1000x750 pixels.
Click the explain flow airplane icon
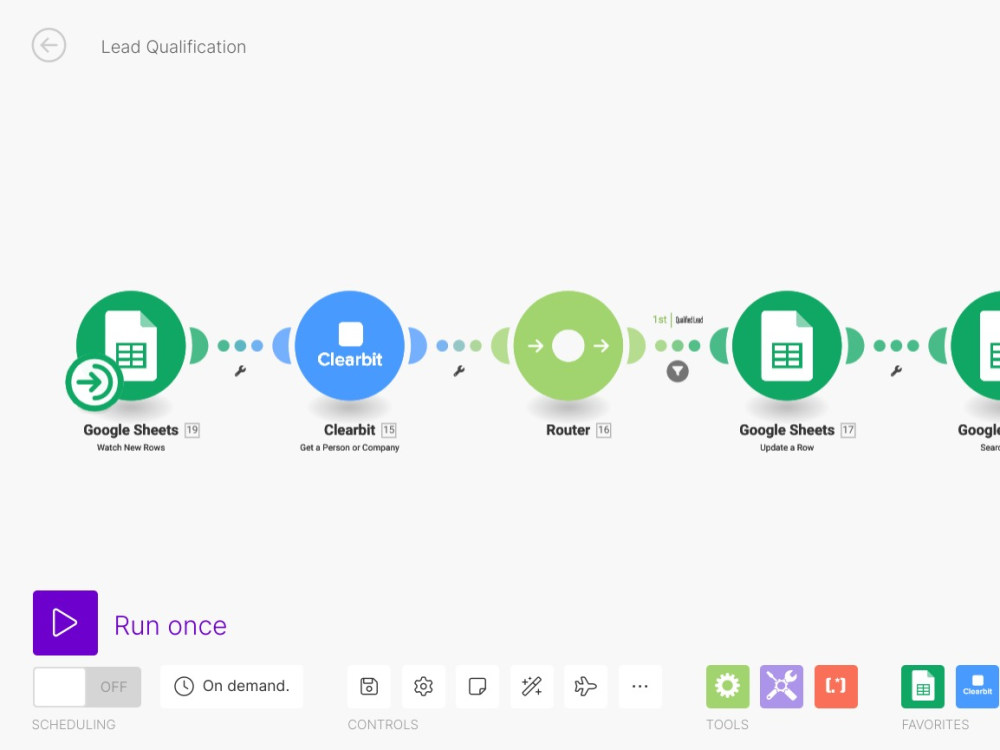(585, 686)
